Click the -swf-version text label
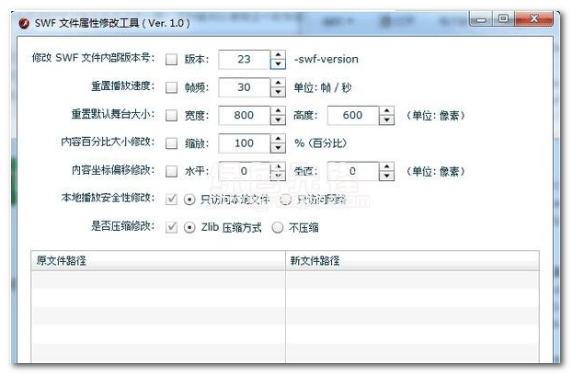This screenshot has height=374, width=571. pos(326,59)
